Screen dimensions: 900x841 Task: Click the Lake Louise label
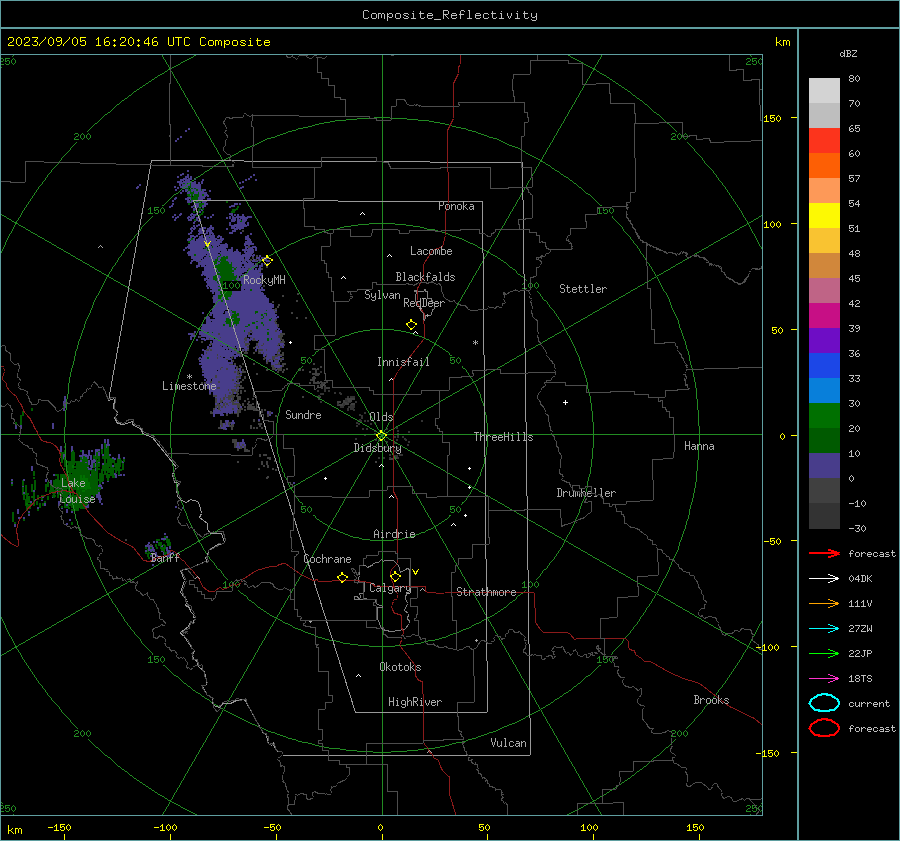(77, 491)
